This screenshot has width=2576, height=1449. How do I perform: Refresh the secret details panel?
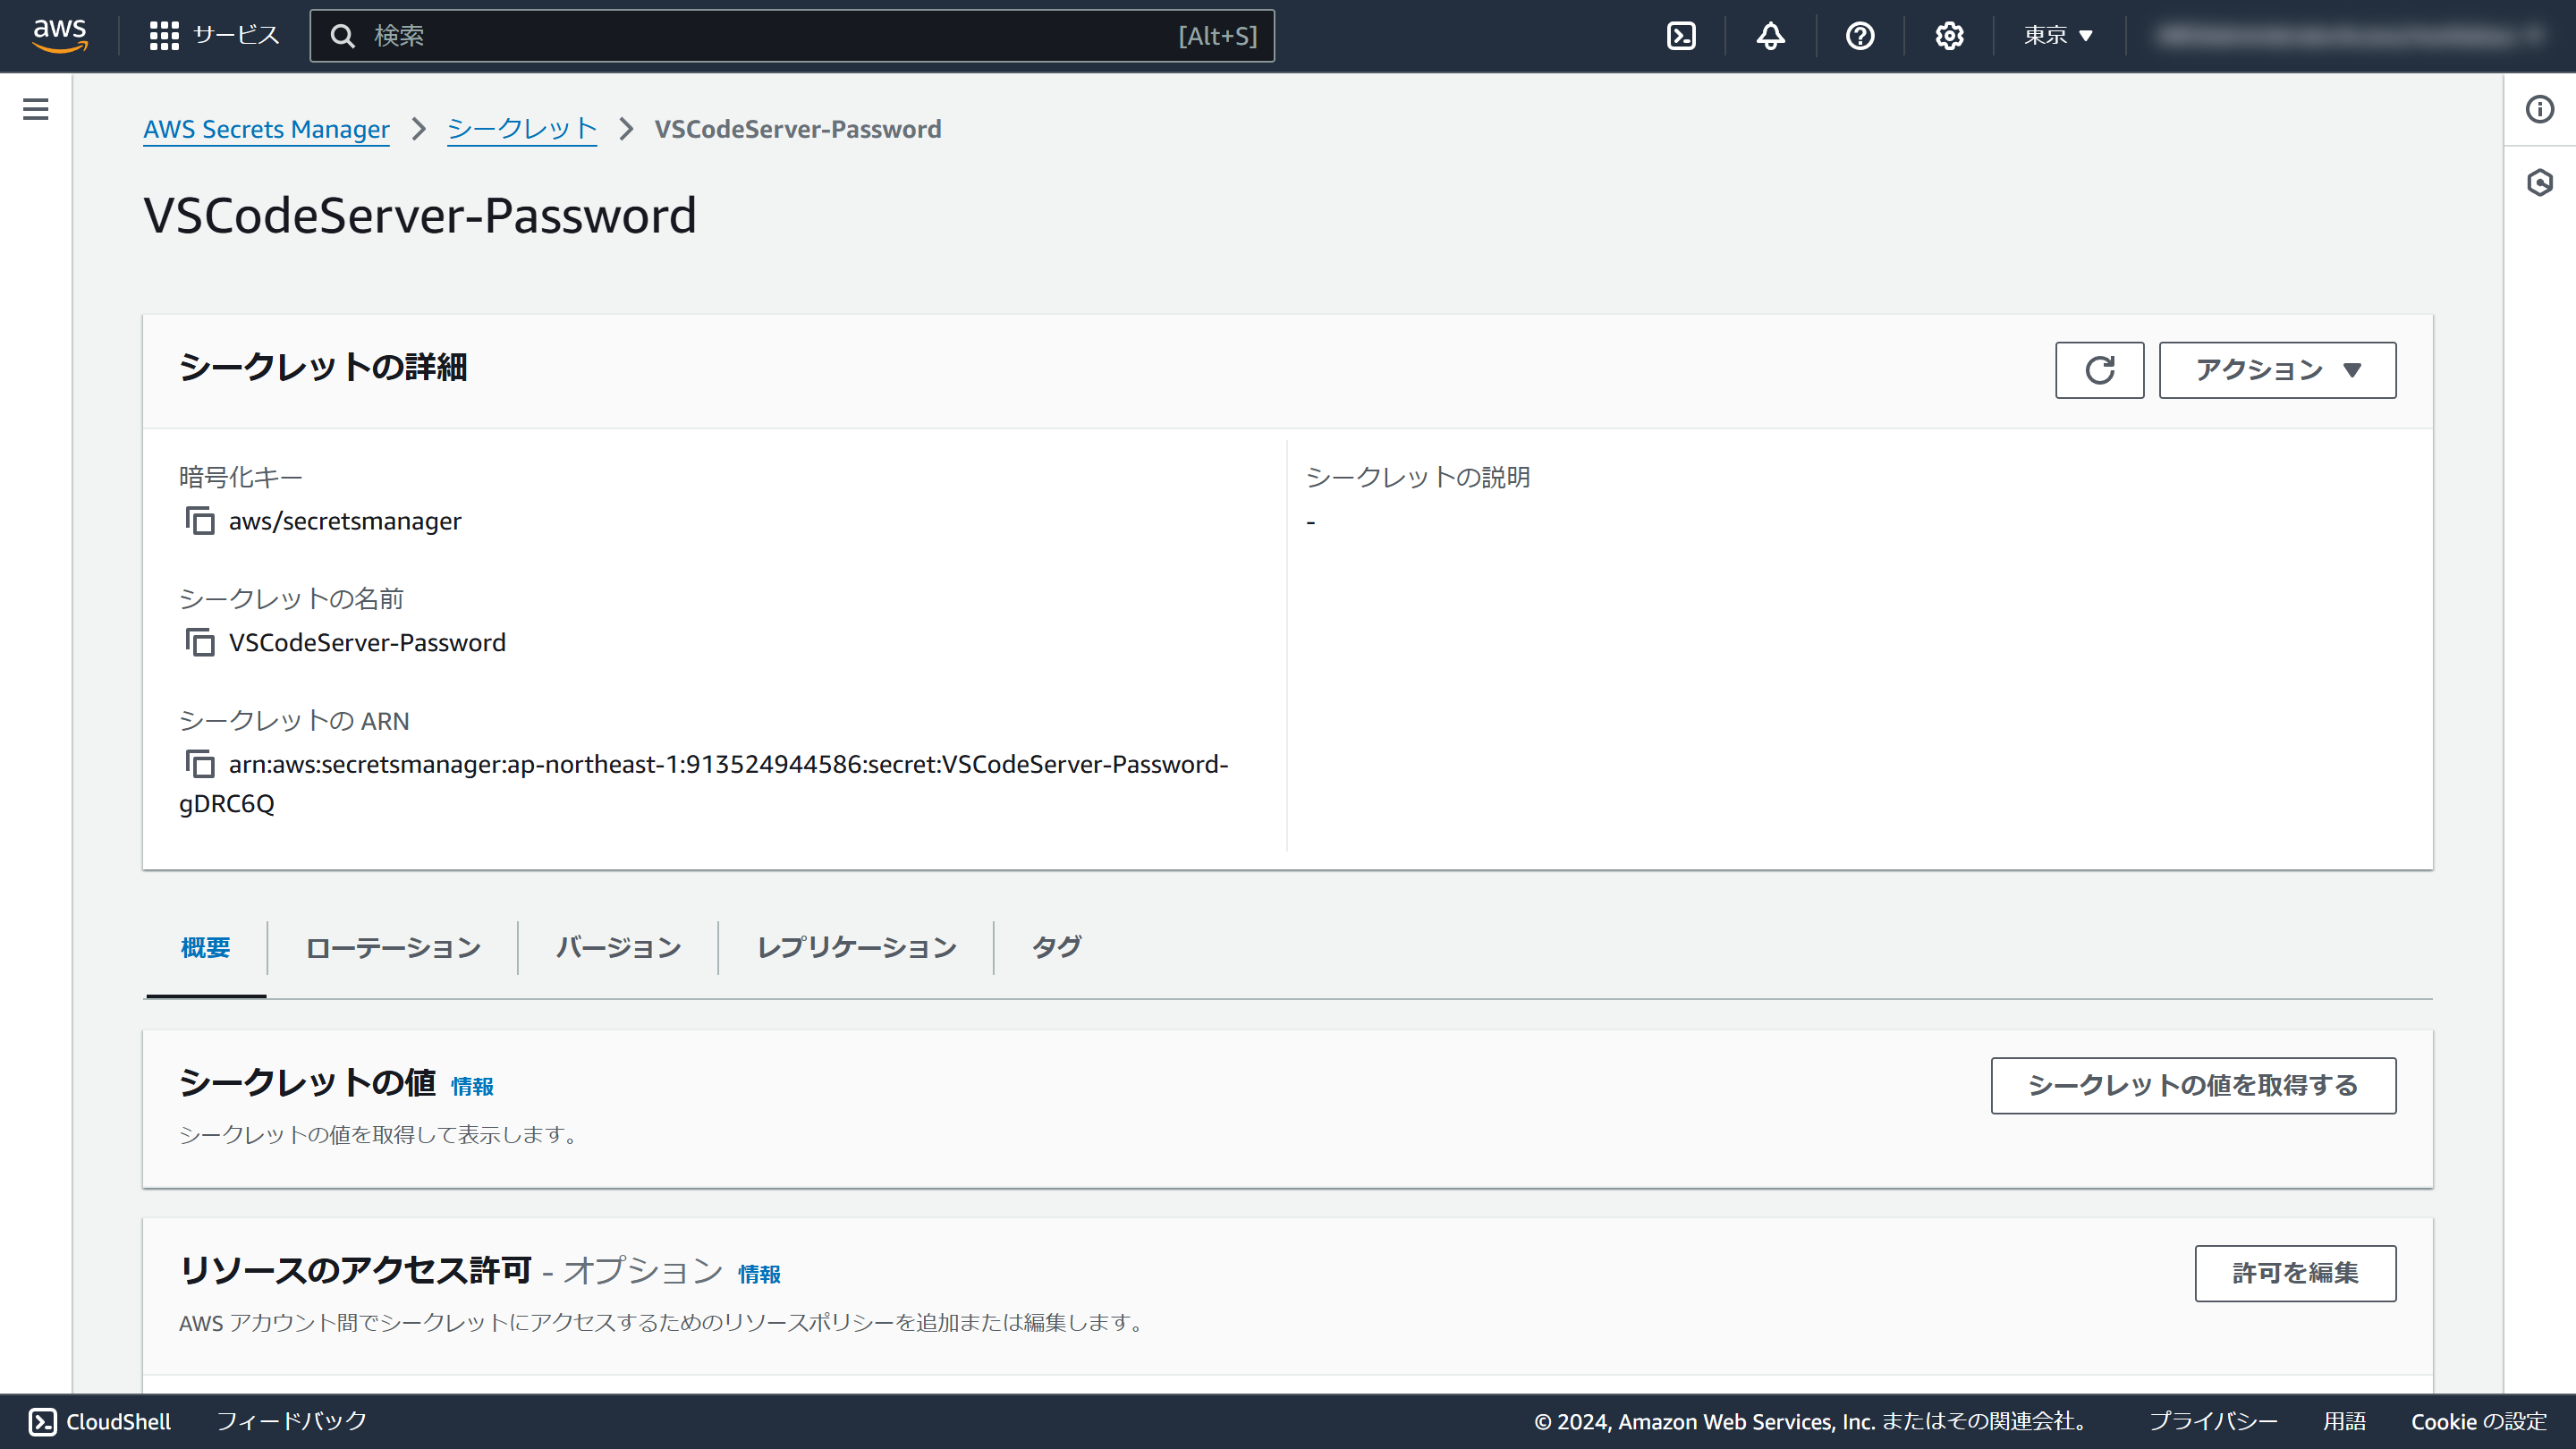2099,370
